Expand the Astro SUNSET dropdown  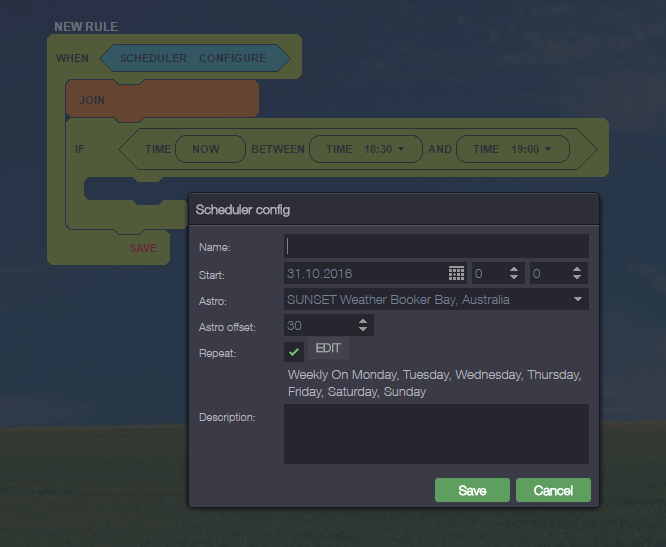coord(577,299)
